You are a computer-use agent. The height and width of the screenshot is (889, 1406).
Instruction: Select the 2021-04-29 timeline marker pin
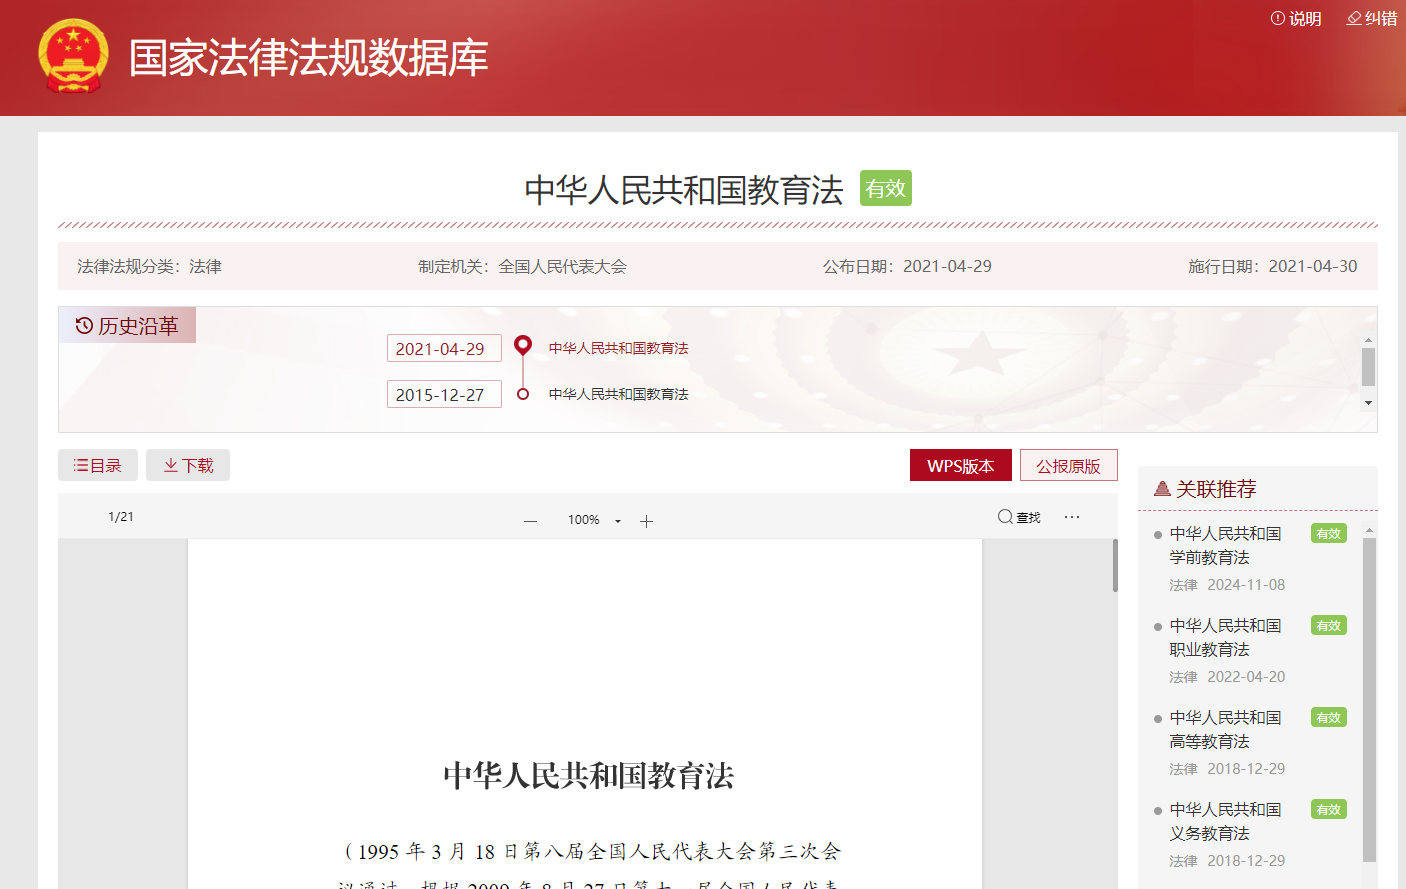click(x=522, y=346)
